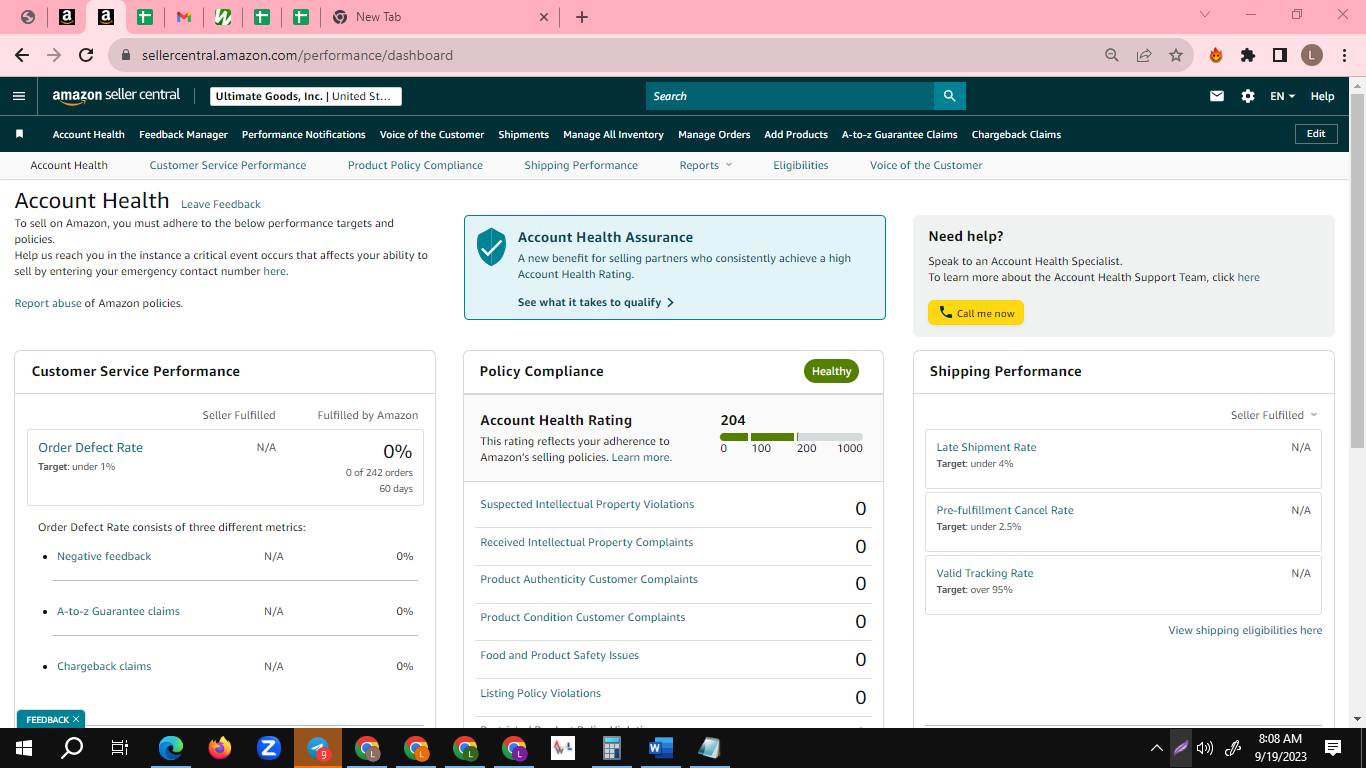This screenshot has width=1366, height=768.
Task: Click View shipping eligibilities here
Action: (x=1245, y=630)
